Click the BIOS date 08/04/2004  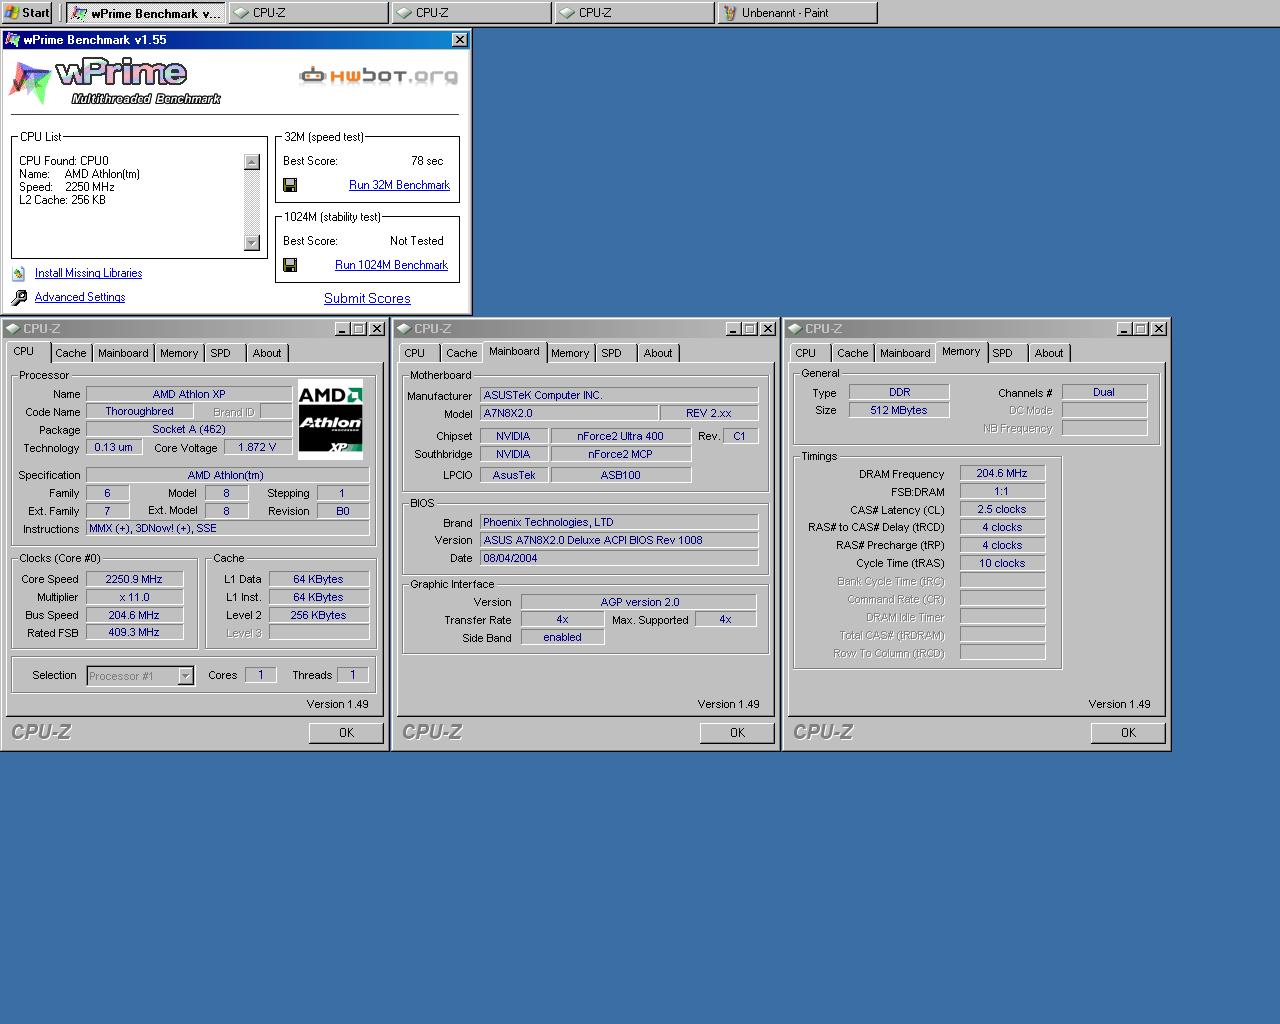(x=619, y=558)
